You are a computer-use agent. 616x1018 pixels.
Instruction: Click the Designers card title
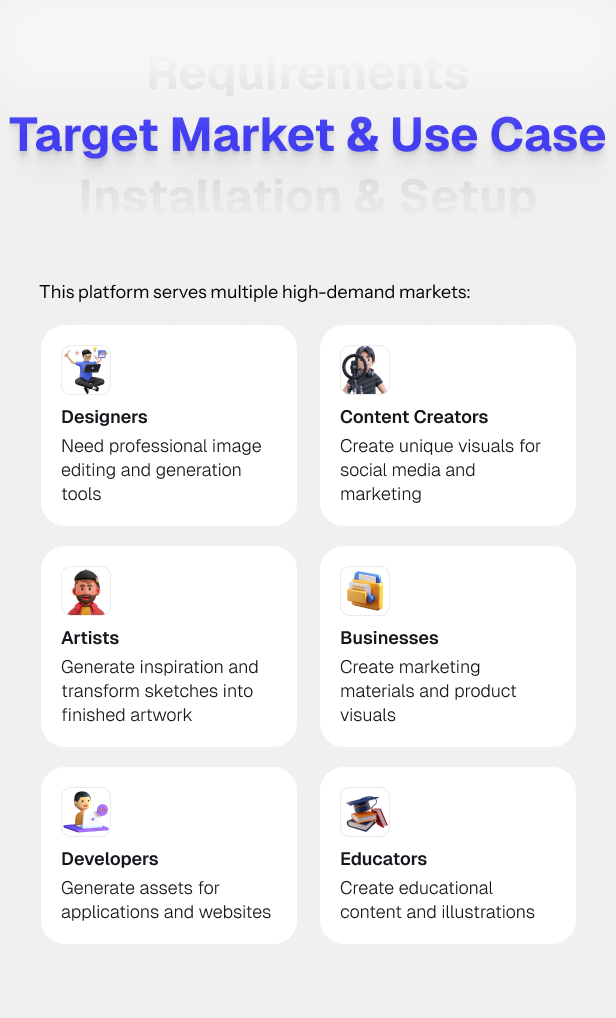point(104,417)
